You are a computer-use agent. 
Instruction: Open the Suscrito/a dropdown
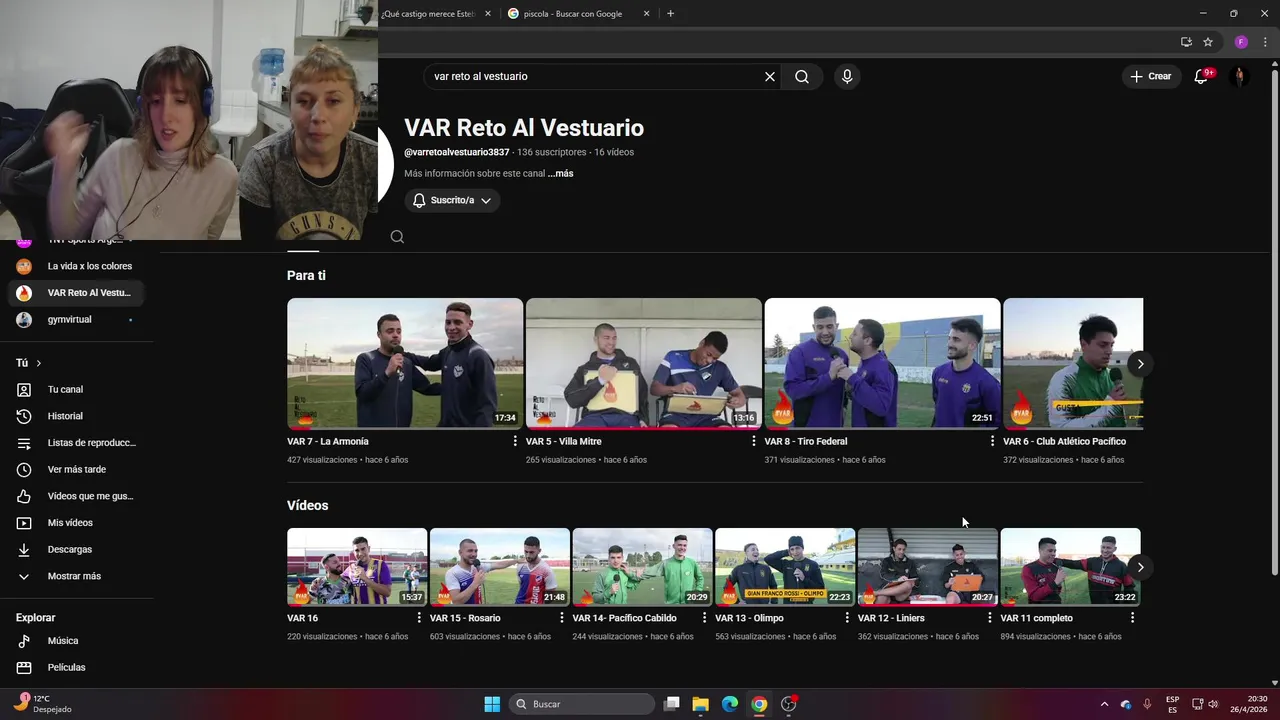[x=452, y=200]
